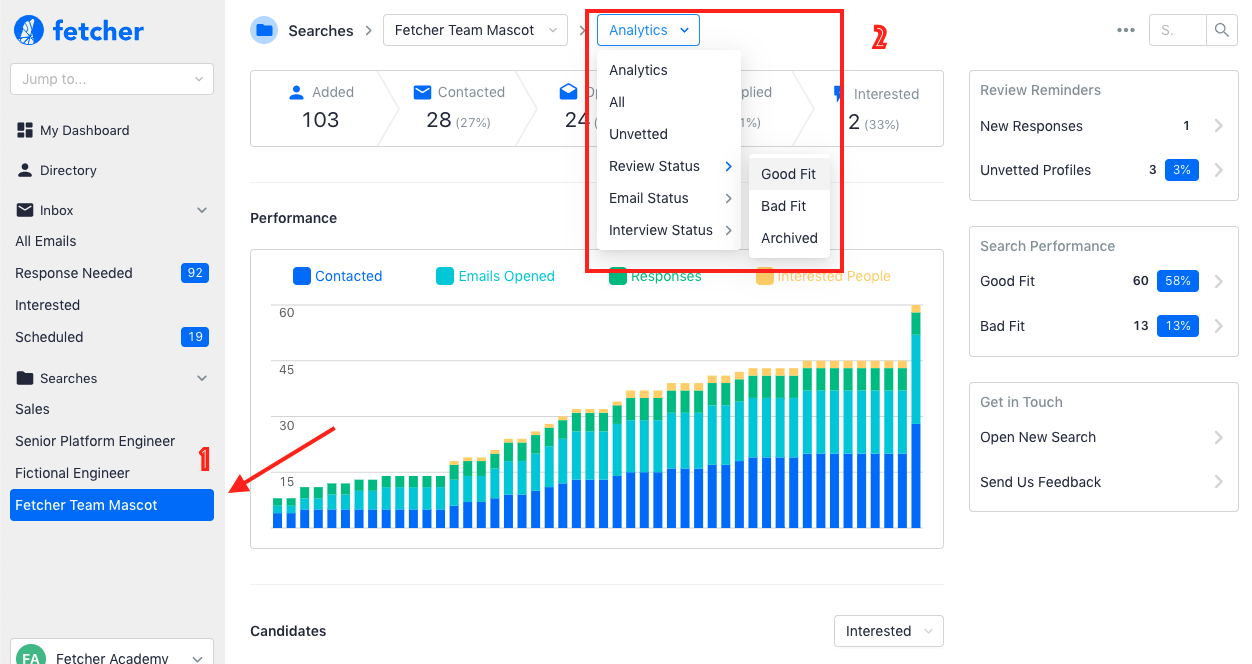Screen dimensions: 1252x664
Task: Click the Contacted envelope icon
Action: point(421,92)
